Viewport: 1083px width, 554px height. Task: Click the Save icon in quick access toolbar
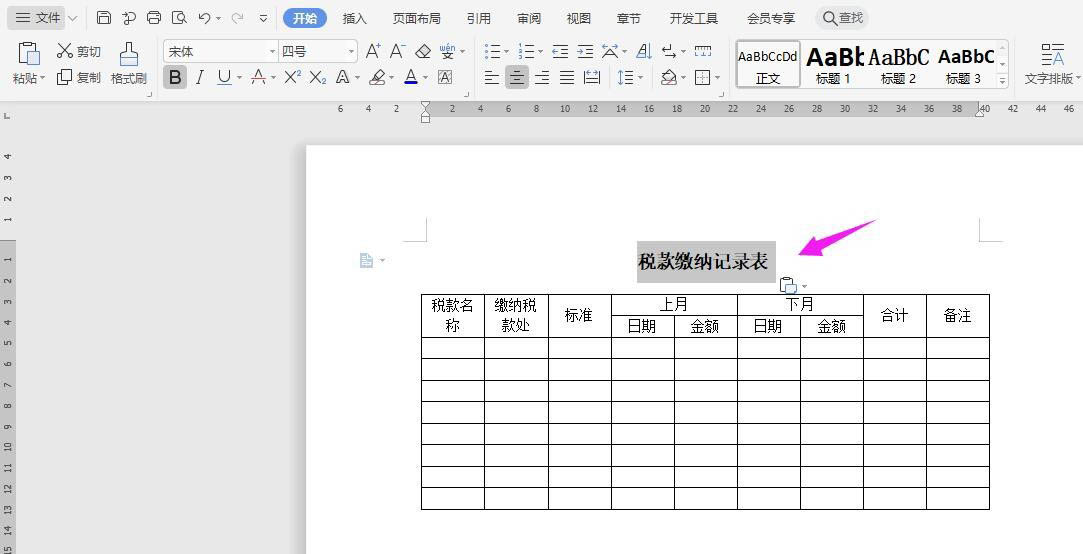click(x=104, y=18)
